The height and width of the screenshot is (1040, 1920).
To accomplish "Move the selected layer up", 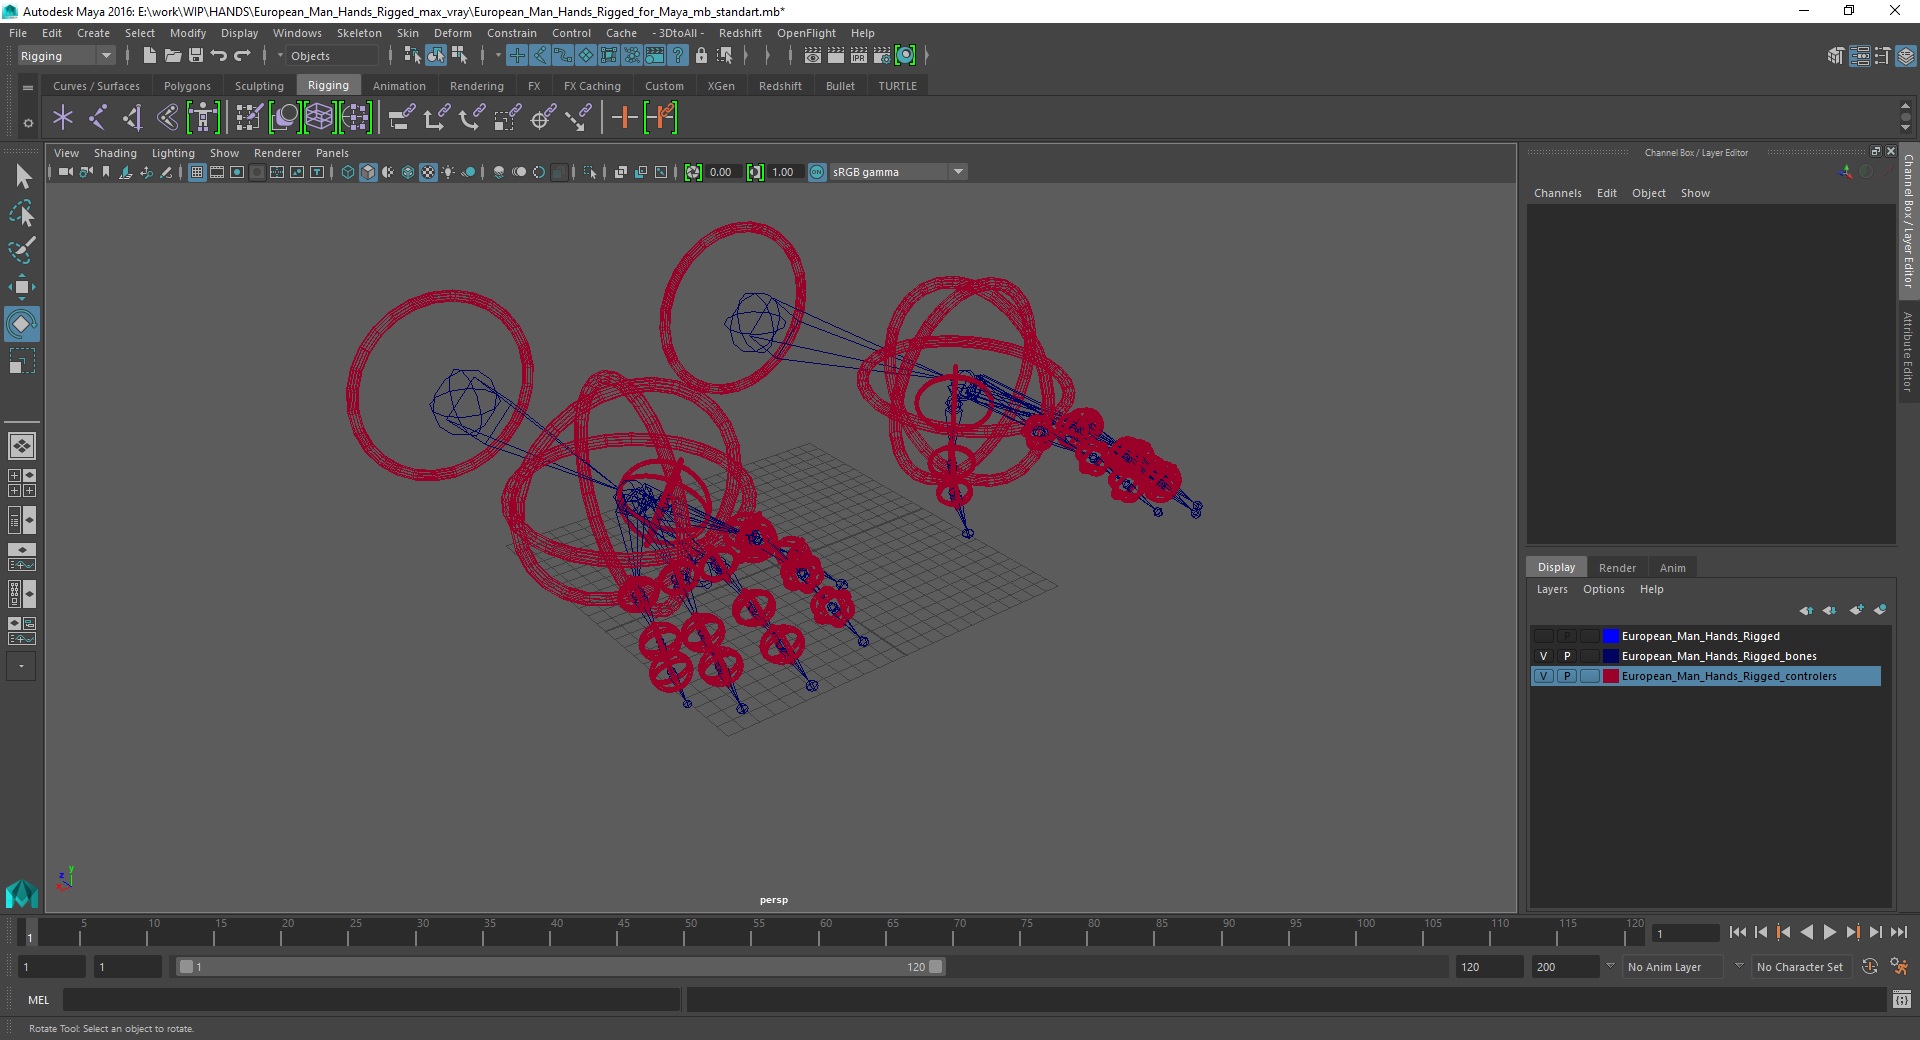I will pyautogui.click(x=1806, y=609).
